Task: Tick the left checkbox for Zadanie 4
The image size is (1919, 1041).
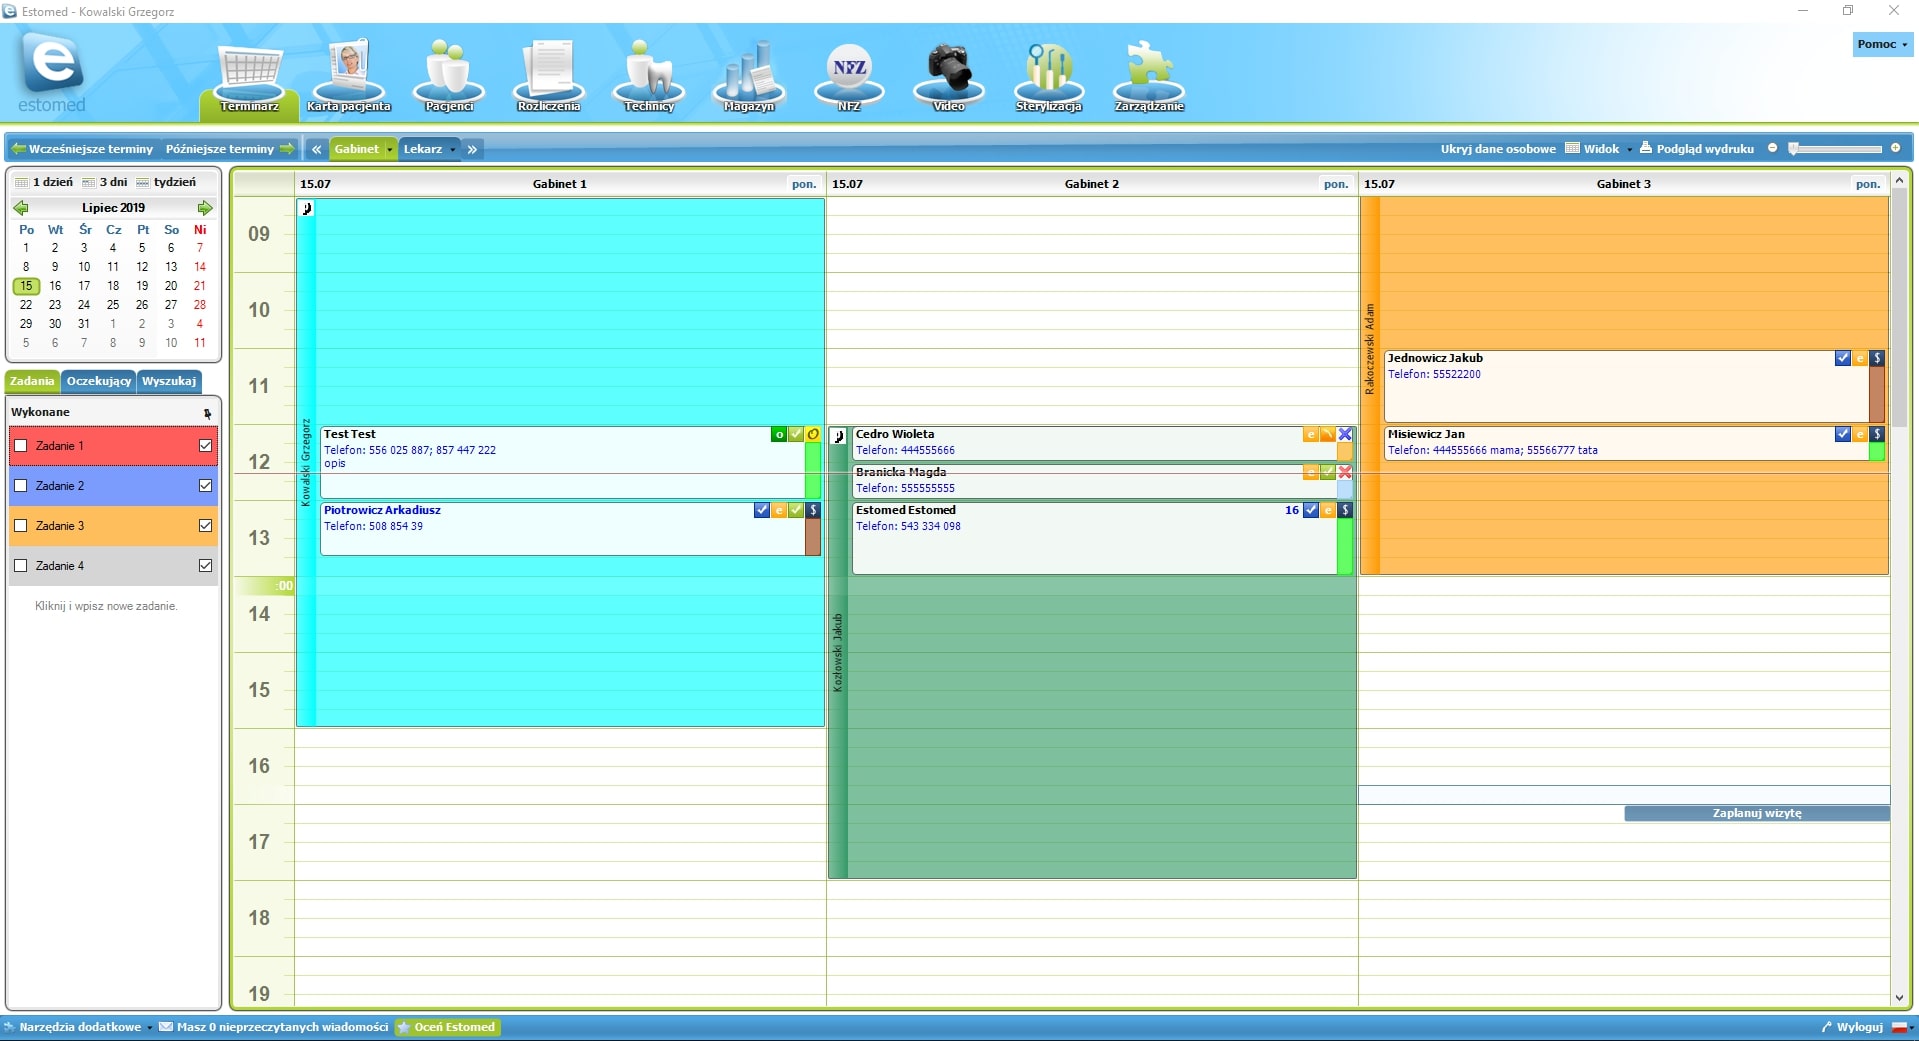Action: (x=21, y=566)
